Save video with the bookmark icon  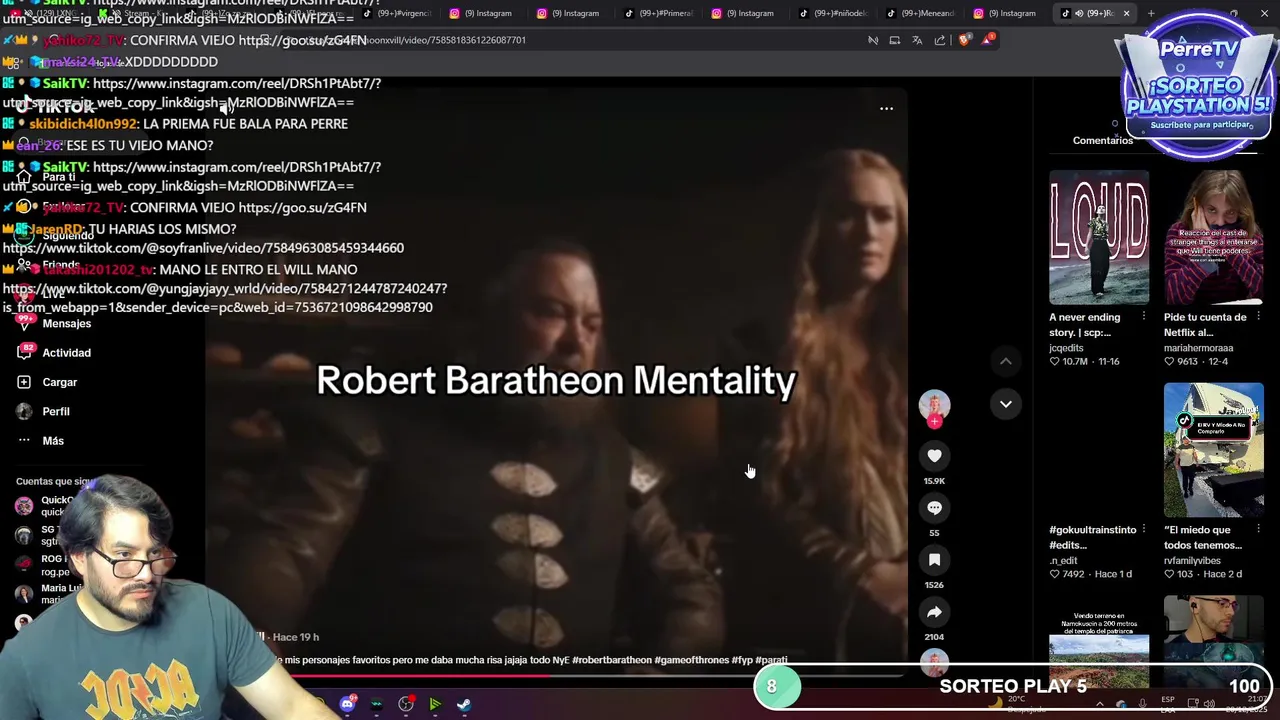tap(934, 560)
